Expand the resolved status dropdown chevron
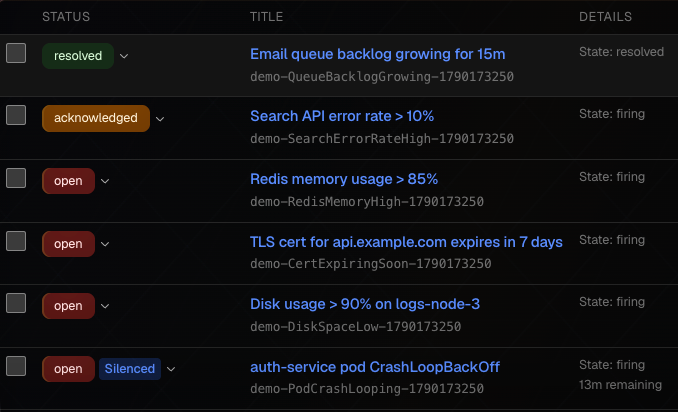This screenshot has height=412, width=678. coord(124,56)
